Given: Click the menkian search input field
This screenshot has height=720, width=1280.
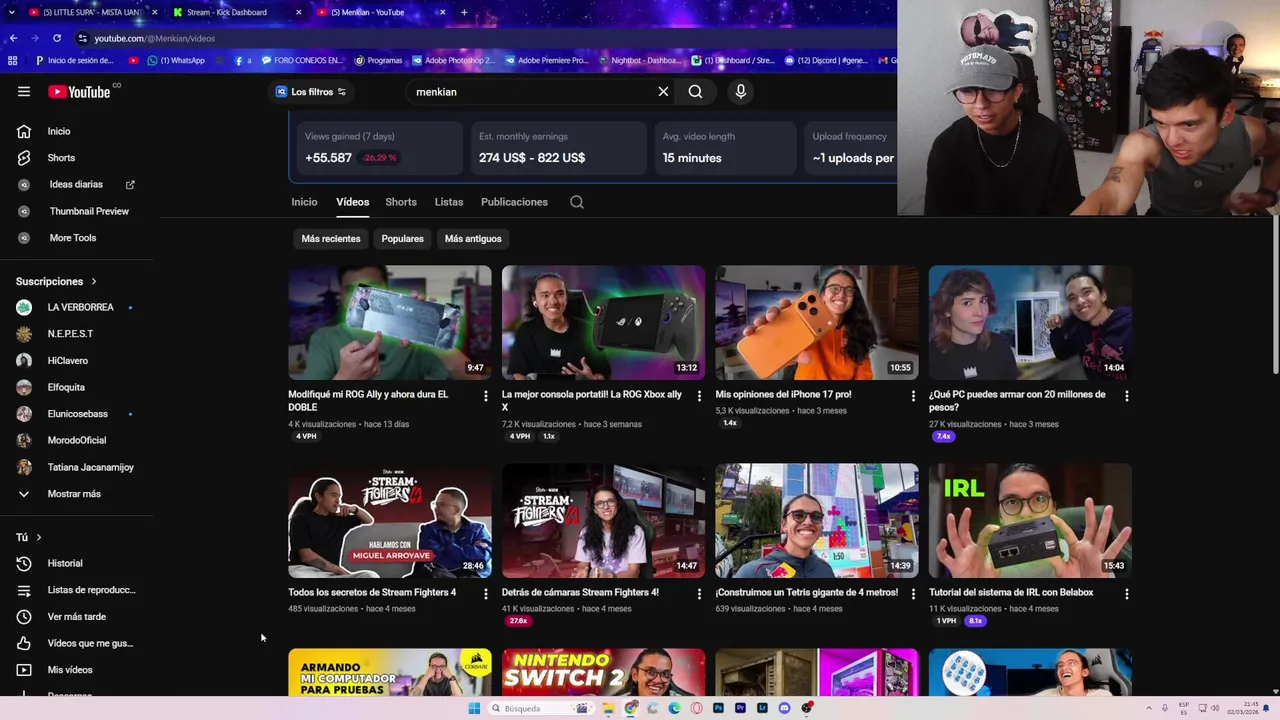Looking at the screenshot, I should click(530, 92).
